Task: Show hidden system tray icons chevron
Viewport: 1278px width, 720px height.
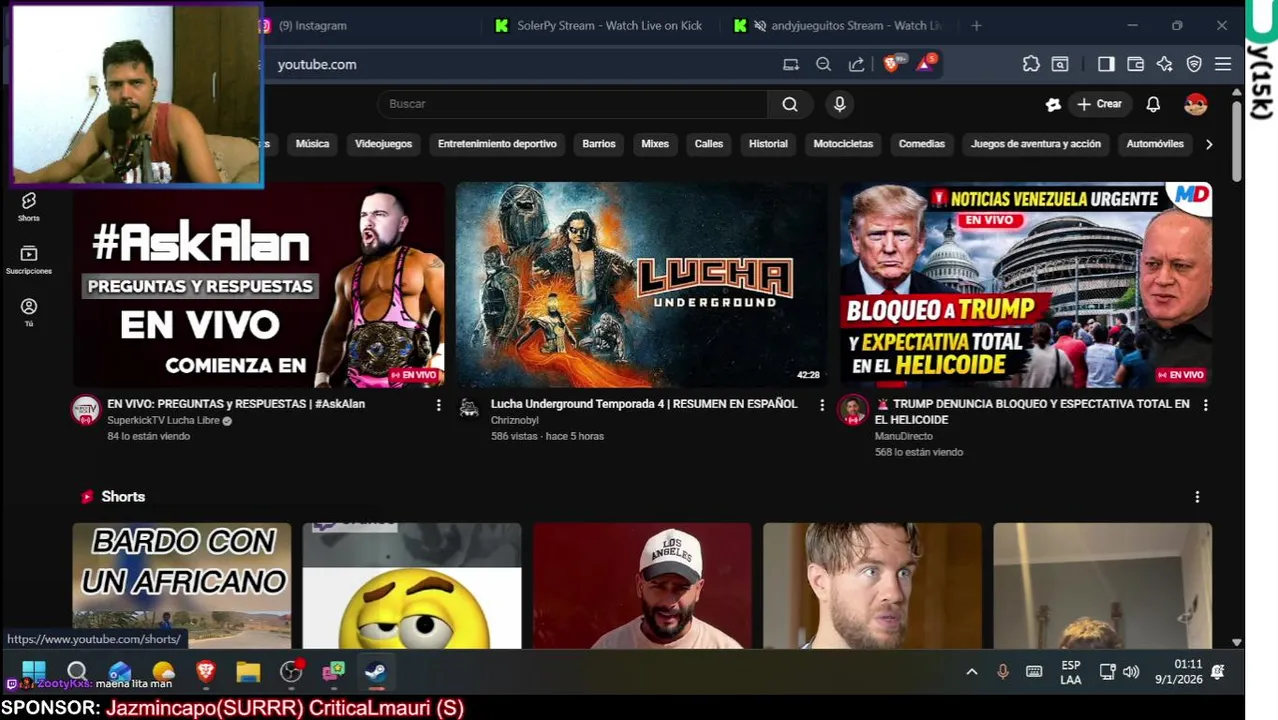Action: [971, 672]
